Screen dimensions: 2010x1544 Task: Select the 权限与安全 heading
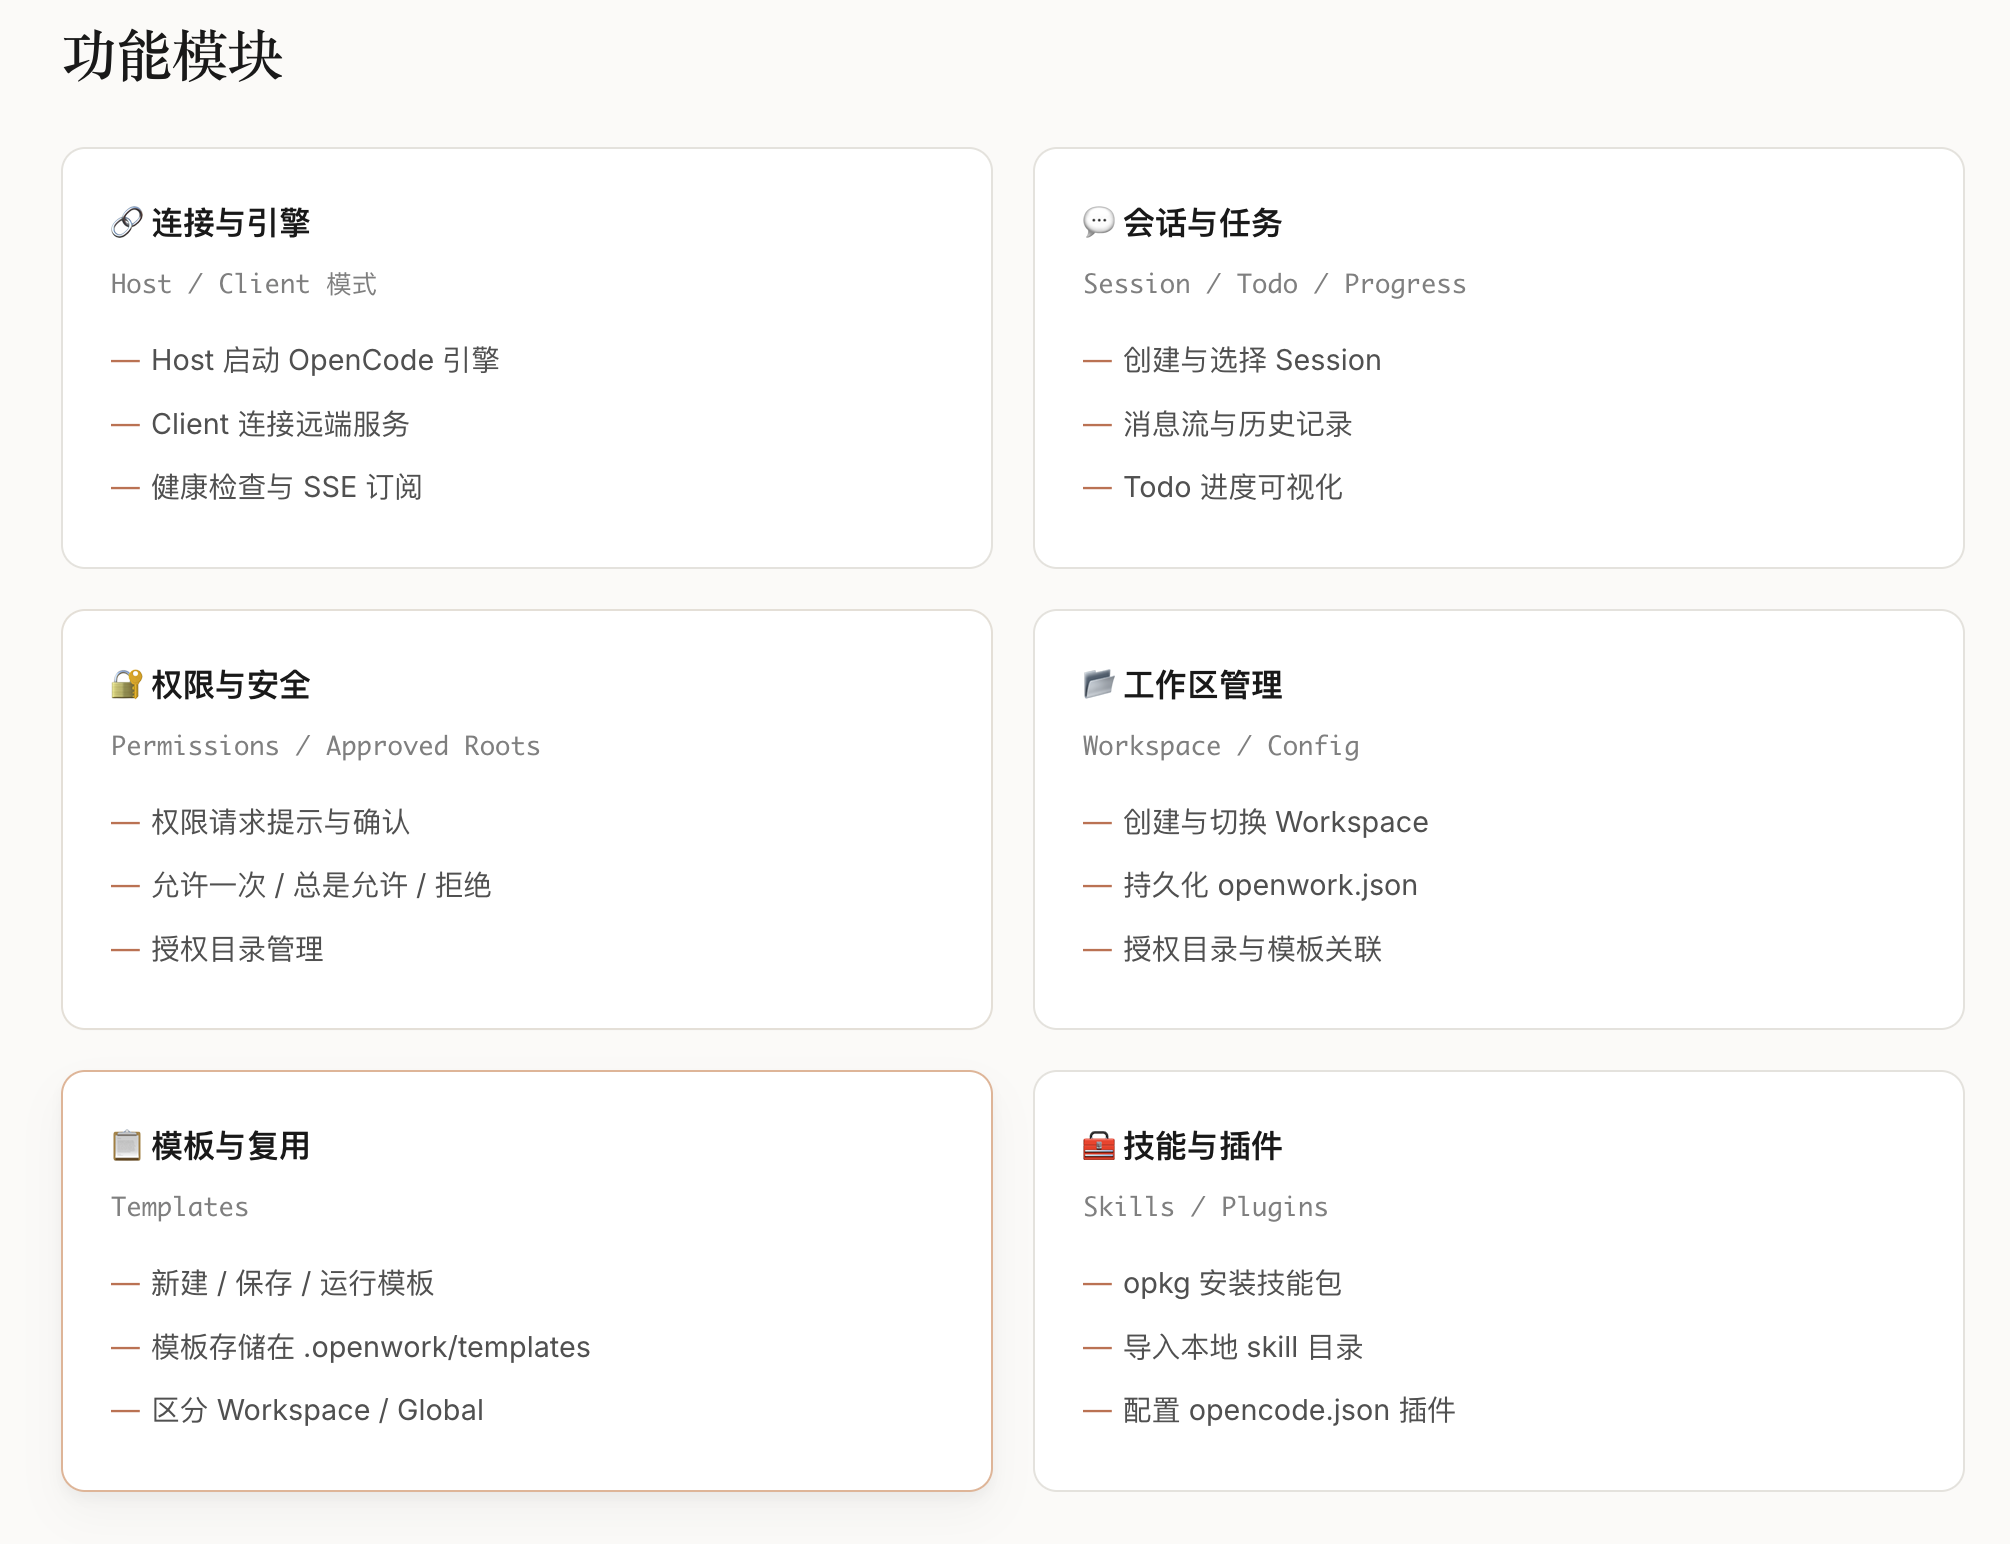231,684
